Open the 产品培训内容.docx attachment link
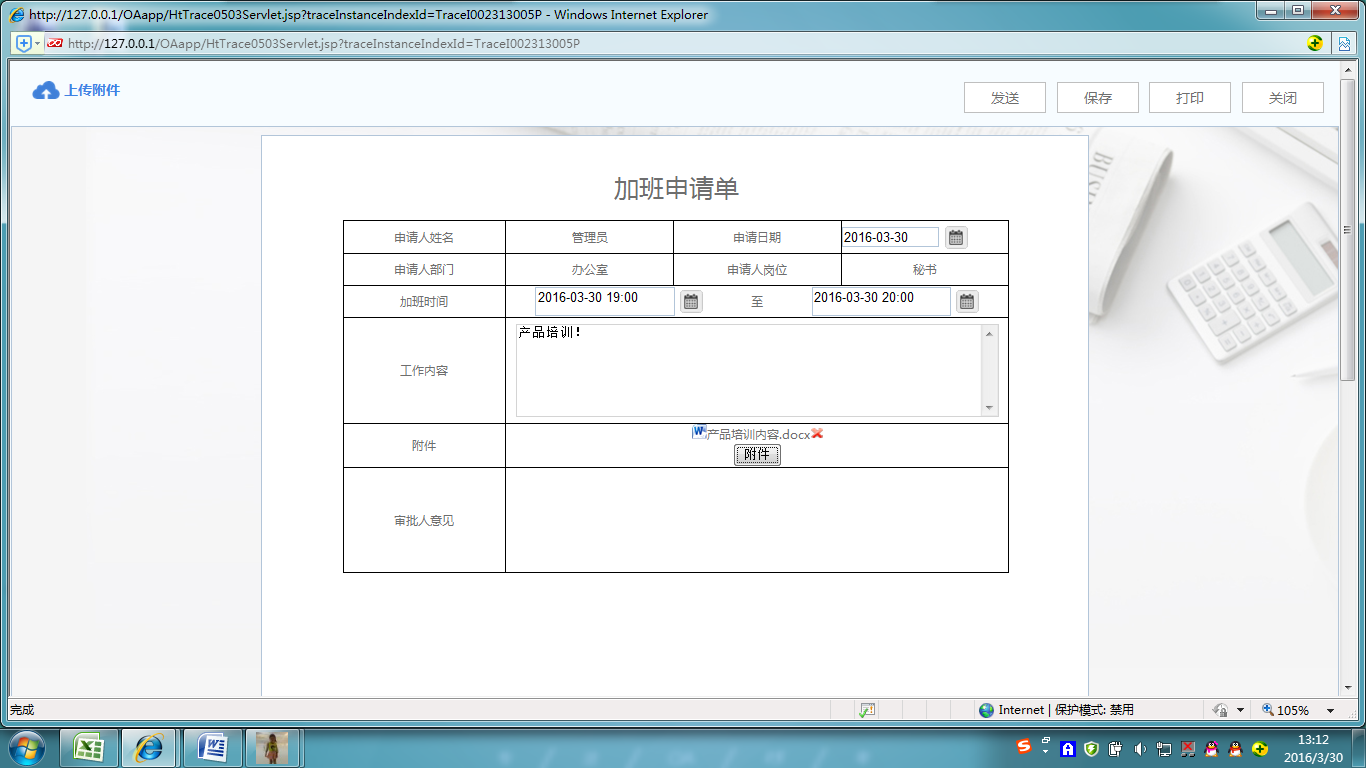Image resolution: width=1366 pixels, height=768 pixels. coord(756,433)
